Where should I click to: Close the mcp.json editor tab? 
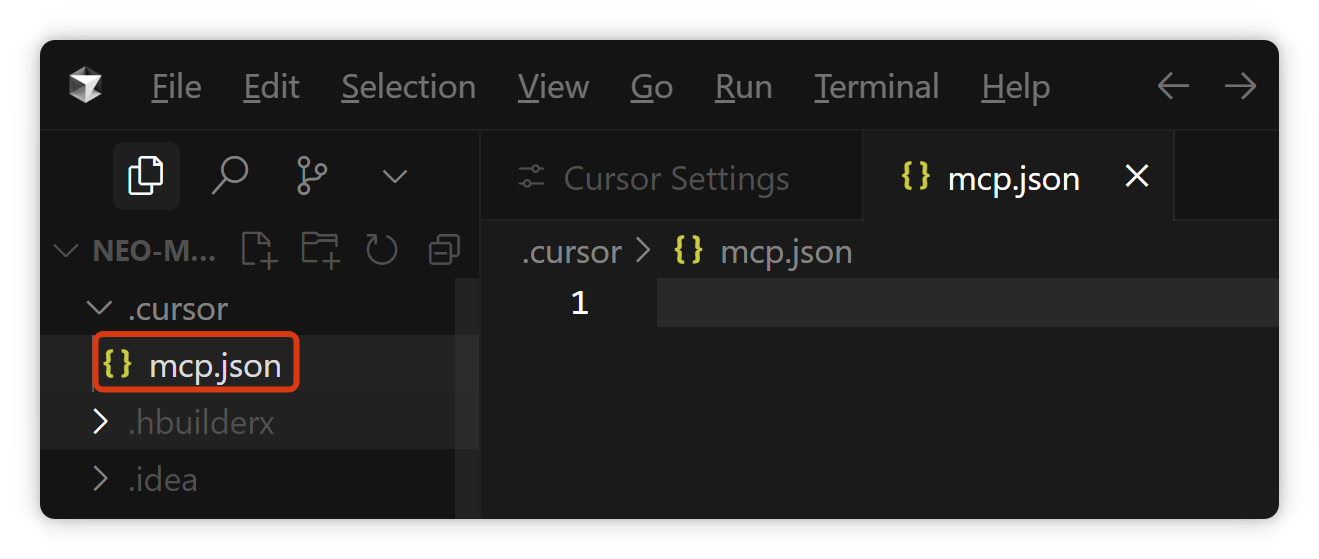[x=1136, y=177]
